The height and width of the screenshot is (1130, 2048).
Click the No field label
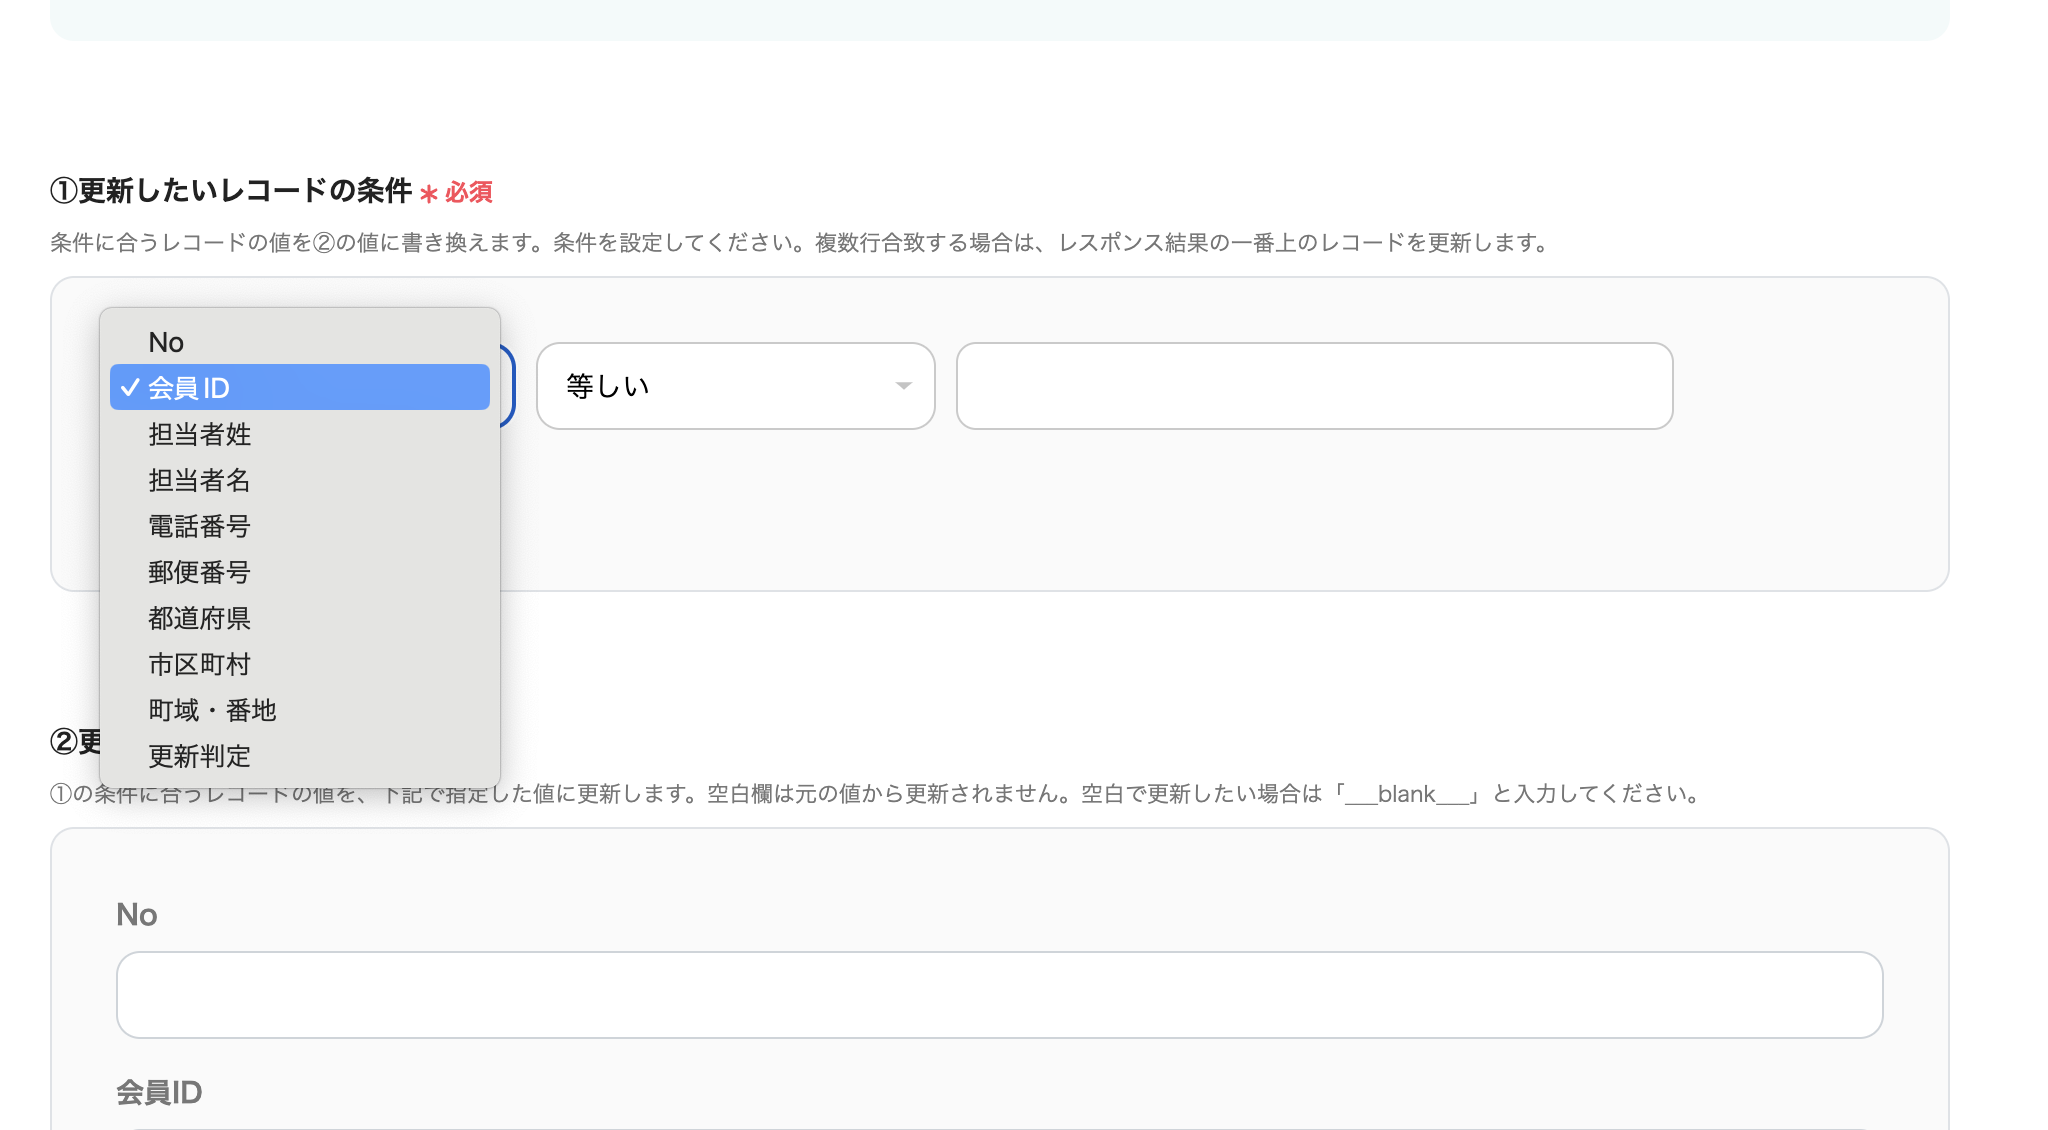[137, 915]
